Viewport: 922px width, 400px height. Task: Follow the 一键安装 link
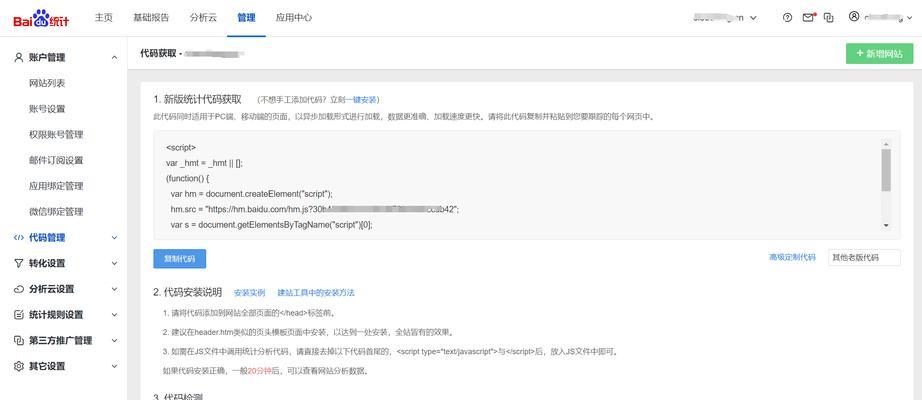pos(362,99)
